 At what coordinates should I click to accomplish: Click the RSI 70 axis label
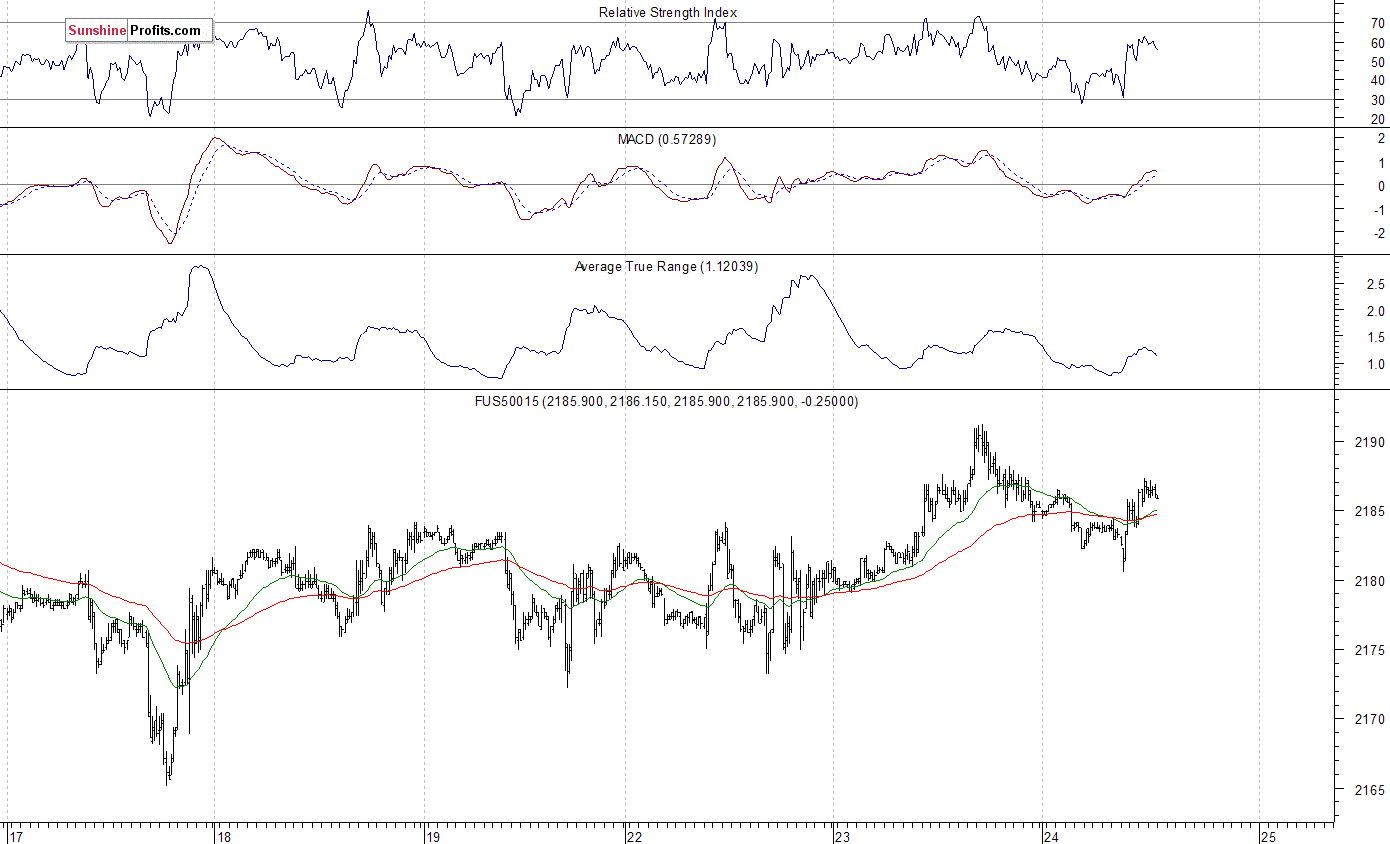point(1378,23)
